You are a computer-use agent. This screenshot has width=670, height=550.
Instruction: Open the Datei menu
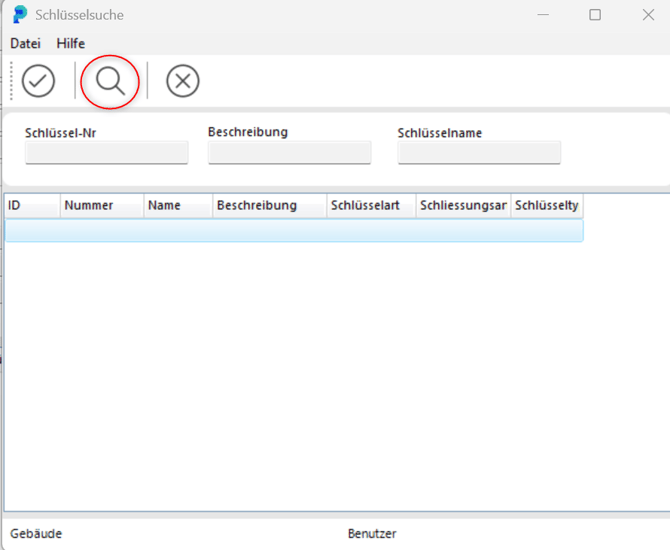coord(26,44)
